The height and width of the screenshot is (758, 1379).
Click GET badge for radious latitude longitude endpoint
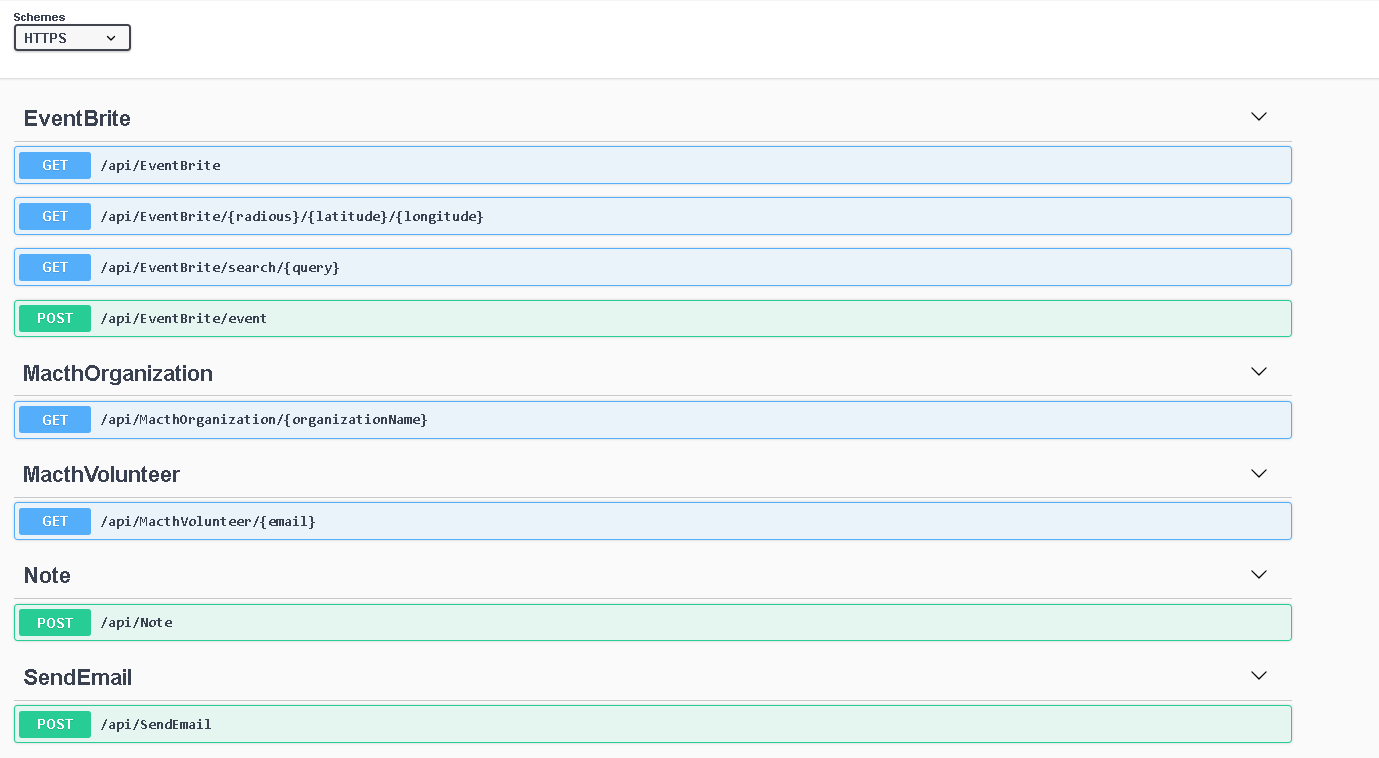[55, 216]
